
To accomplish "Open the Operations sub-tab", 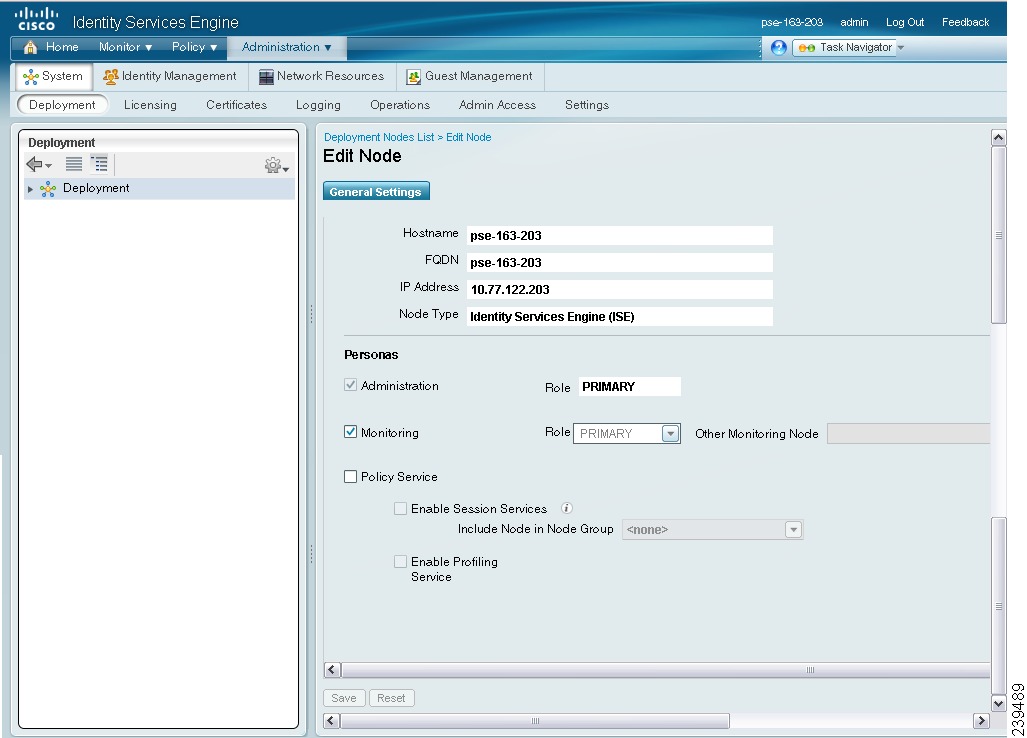I will (400, 105).
